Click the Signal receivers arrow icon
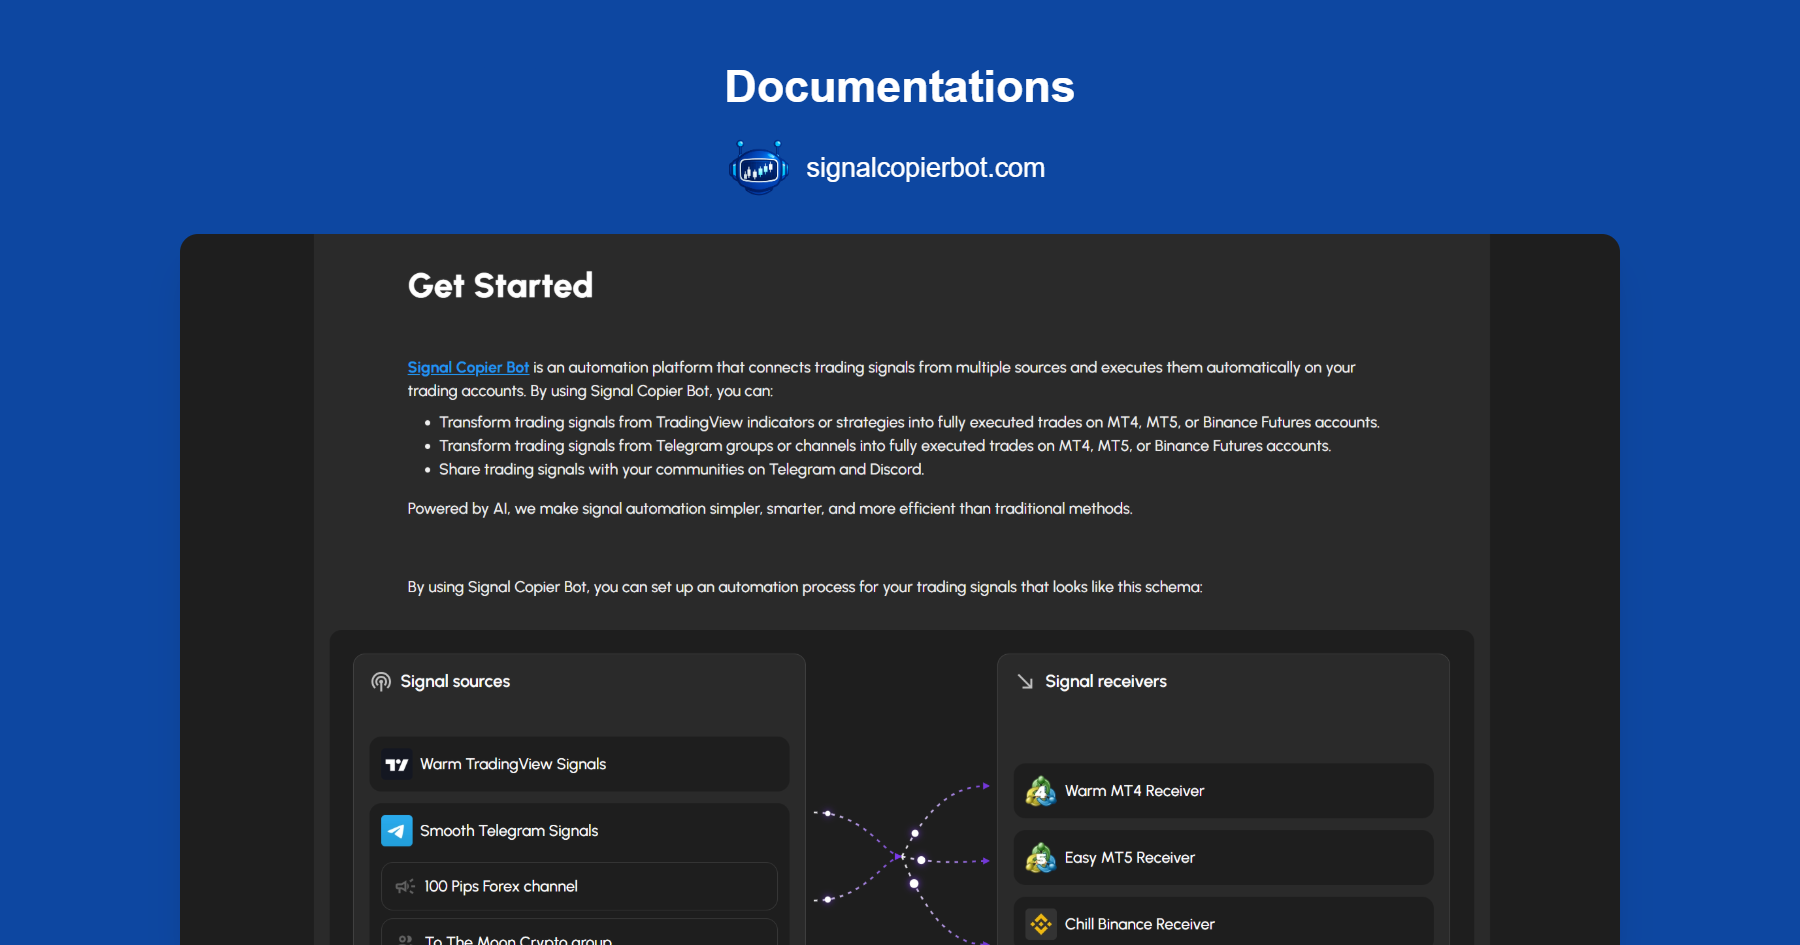 pyautogui.click(x=1025, y=682)
